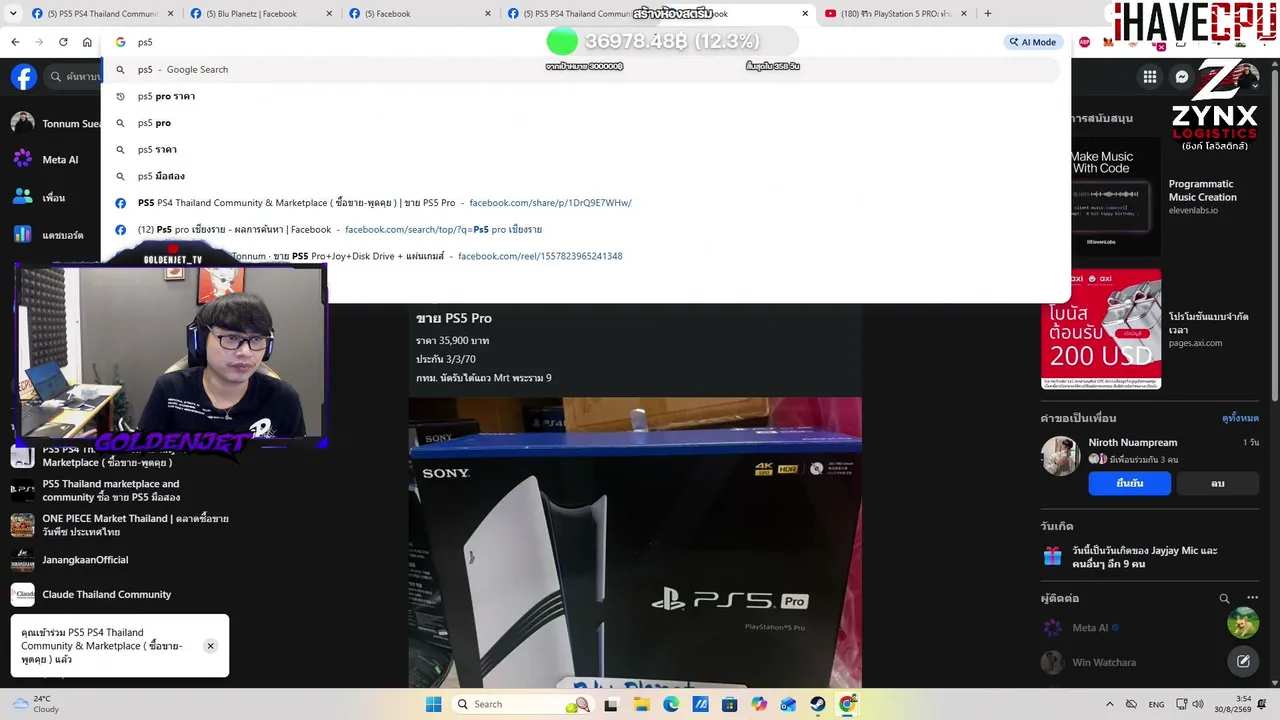Switch to Chrome in the taskbar
Viewport: 1280px width, 720px height.
tap(847, 704)
